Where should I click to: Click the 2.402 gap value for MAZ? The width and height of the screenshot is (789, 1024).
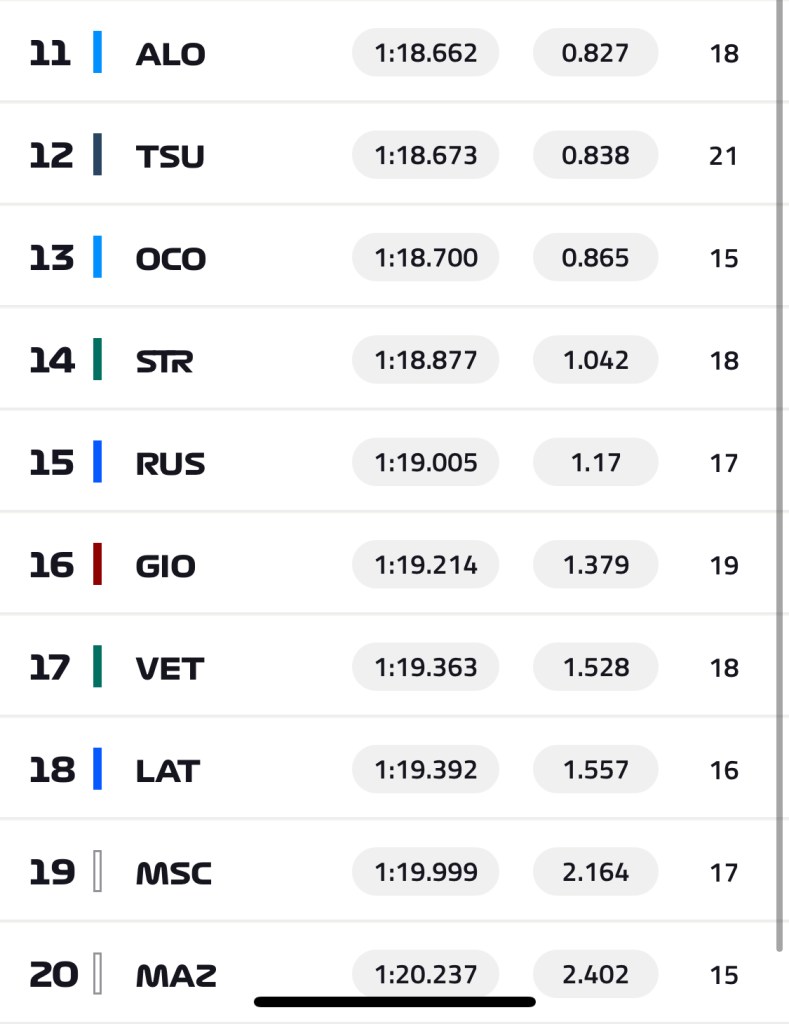tap(596, 975)
